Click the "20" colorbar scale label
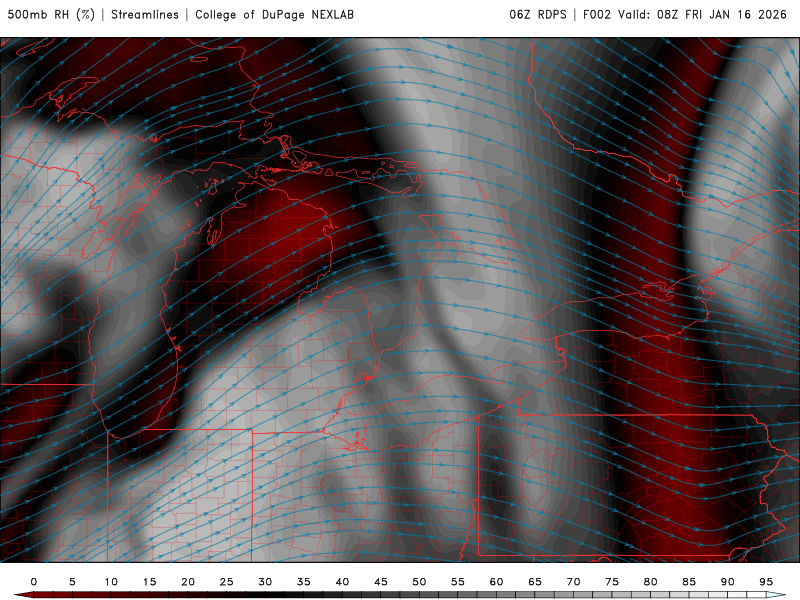Image resolution: width=800 pixels, height=600 pixels. click(188, 582)
